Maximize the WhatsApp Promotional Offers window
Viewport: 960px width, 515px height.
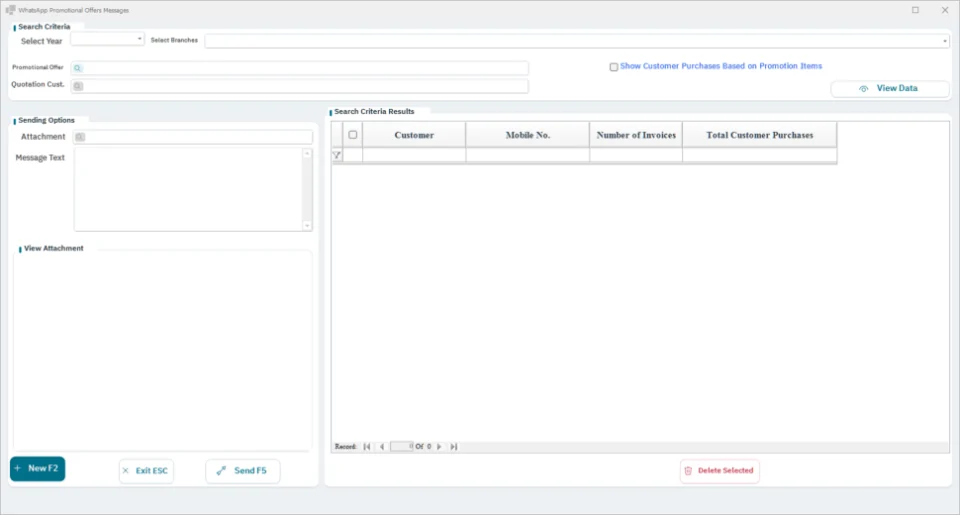coord(915,10)
